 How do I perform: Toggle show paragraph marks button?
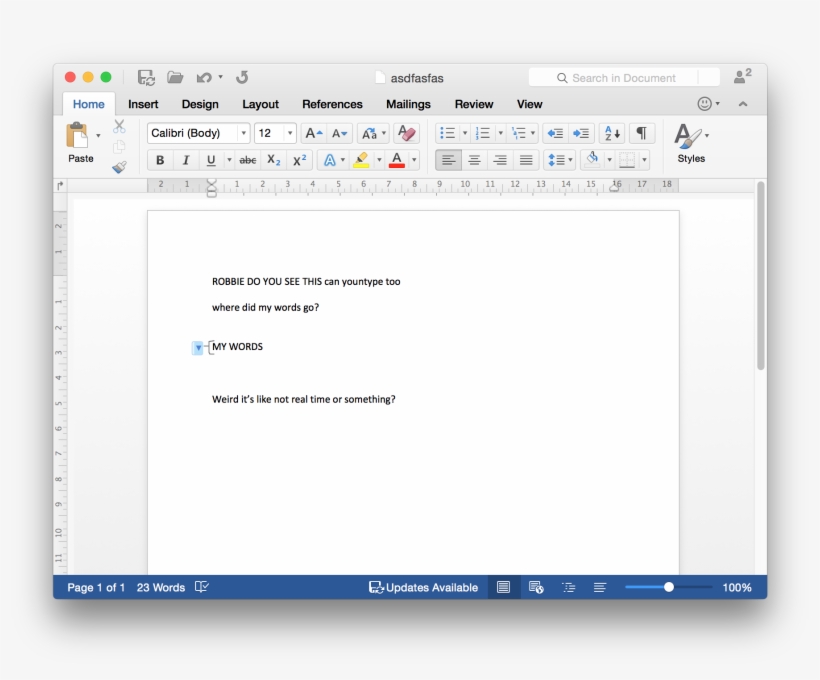[x=642, y=133]
